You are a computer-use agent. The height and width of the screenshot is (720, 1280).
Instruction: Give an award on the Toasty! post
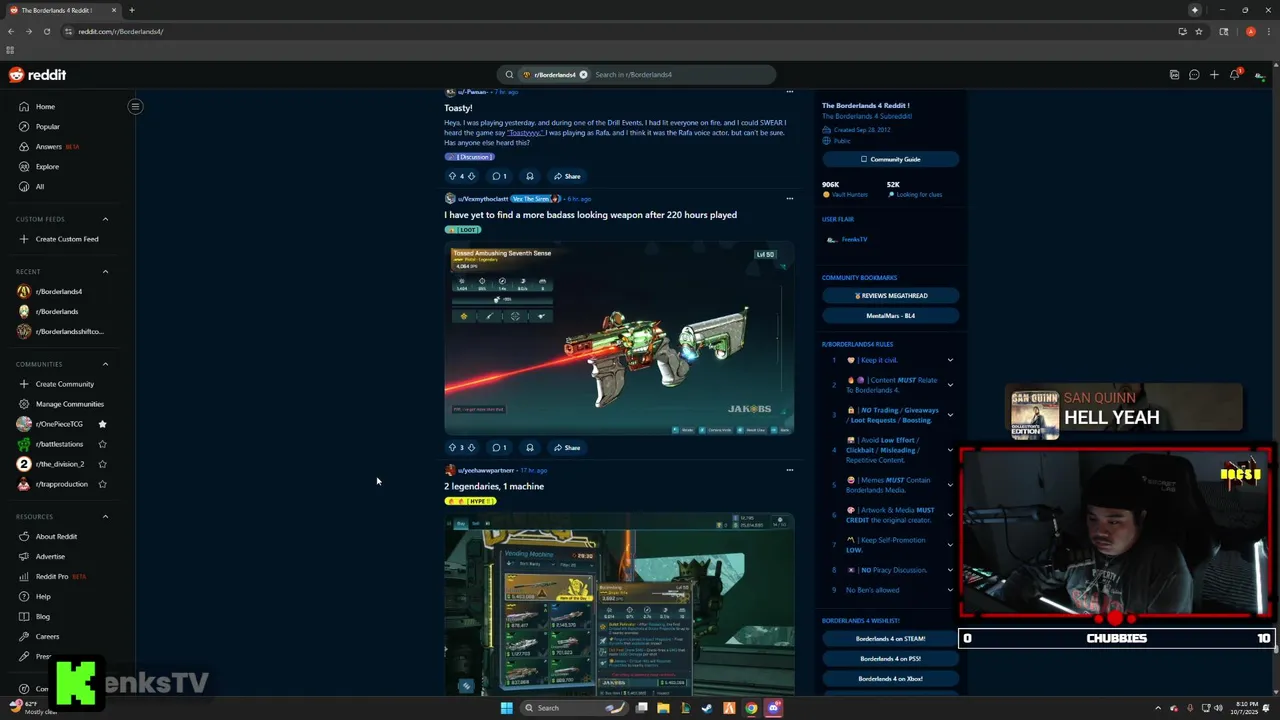[530, 176]
